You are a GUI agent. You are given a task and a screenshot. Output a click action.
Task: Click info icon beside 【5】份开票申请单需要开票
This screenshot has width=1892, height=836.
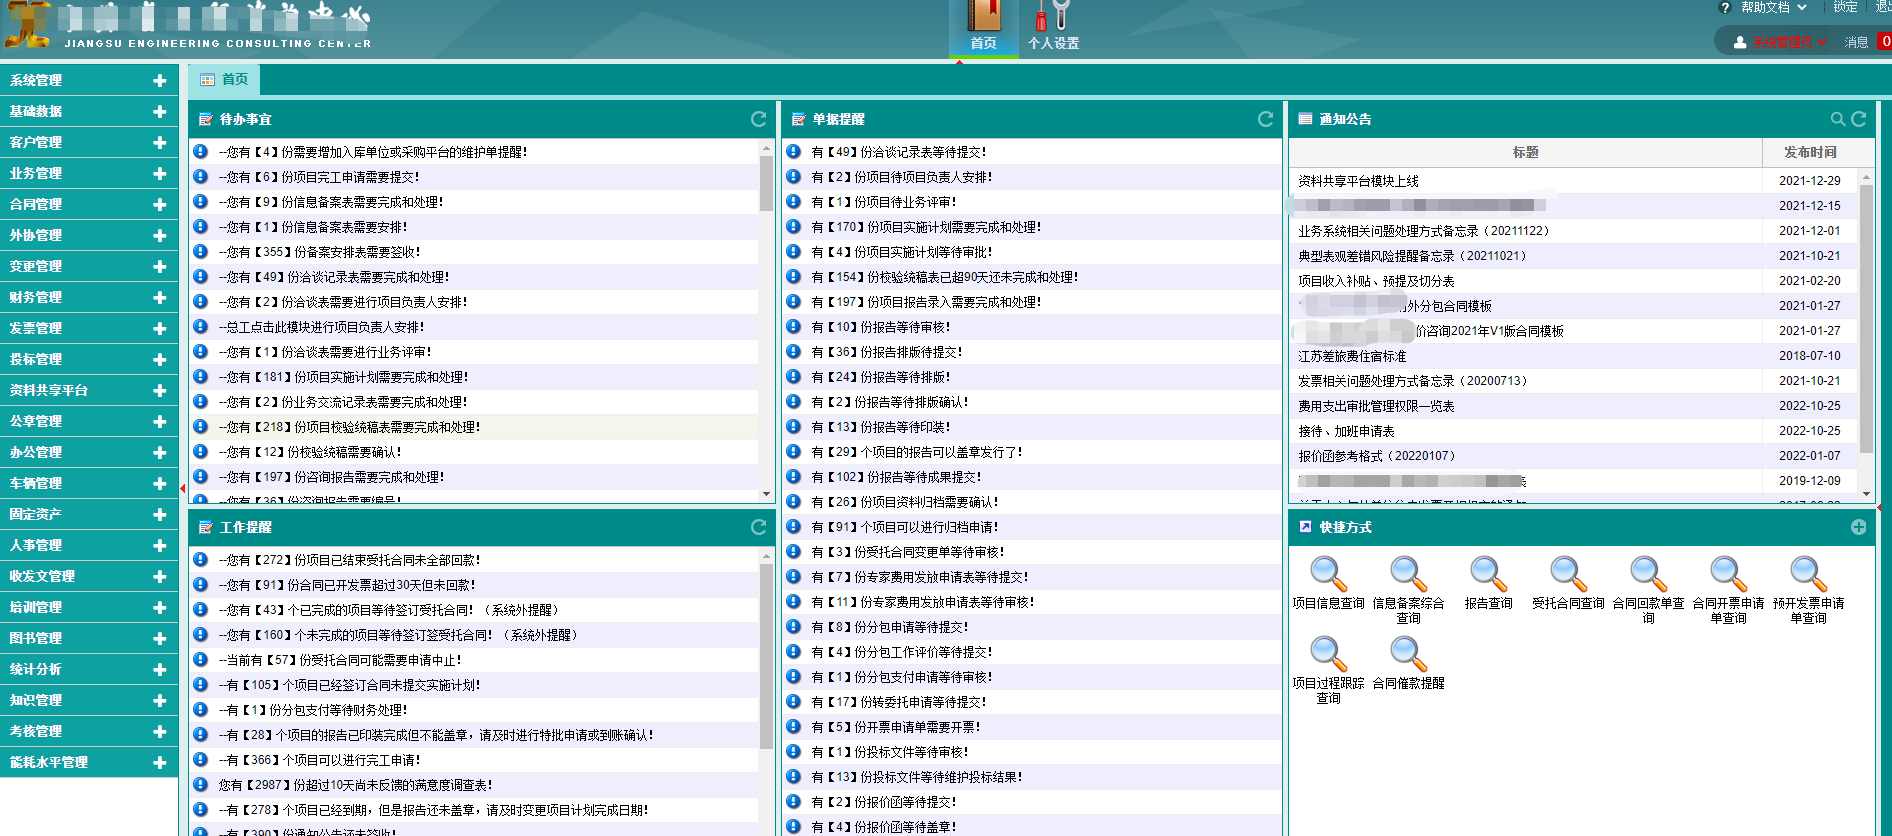793,726
